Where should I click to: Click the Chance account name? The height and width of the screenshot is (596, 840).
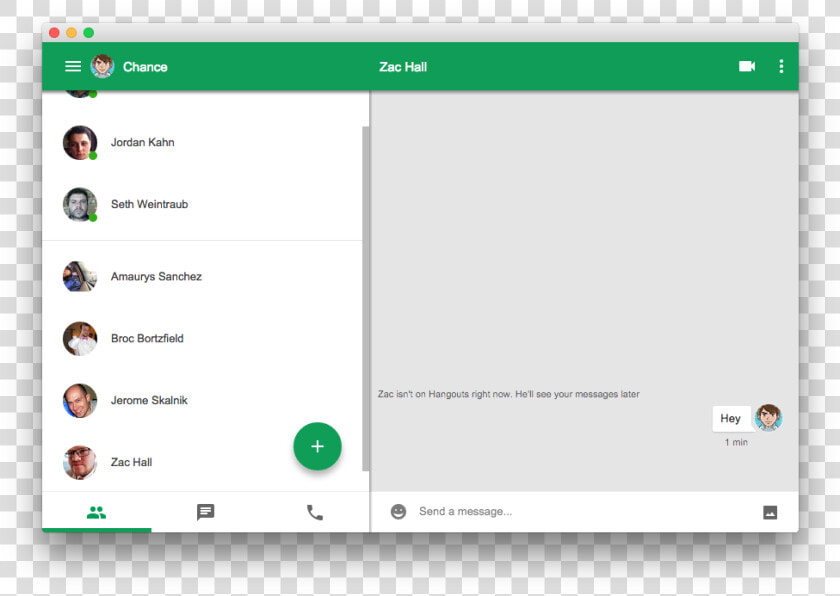click(145, 67)
